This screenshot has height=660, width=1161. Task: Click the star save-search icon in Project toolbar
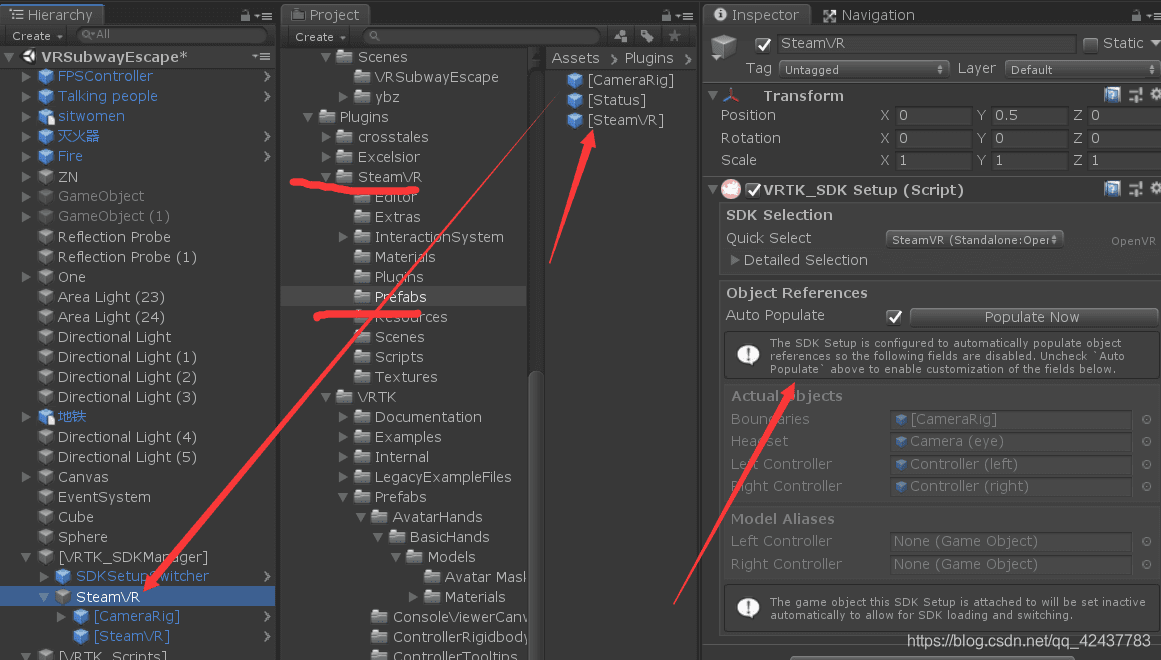pyautogui.click(x=674, y=36)
